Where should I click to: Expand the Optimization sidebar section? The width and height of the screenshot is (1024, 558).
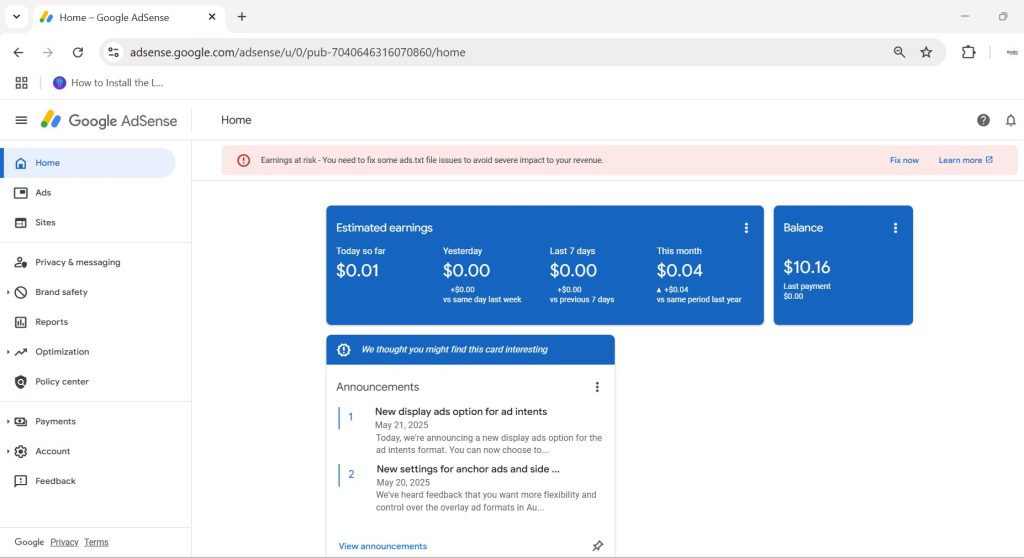(x=8, y=352)
